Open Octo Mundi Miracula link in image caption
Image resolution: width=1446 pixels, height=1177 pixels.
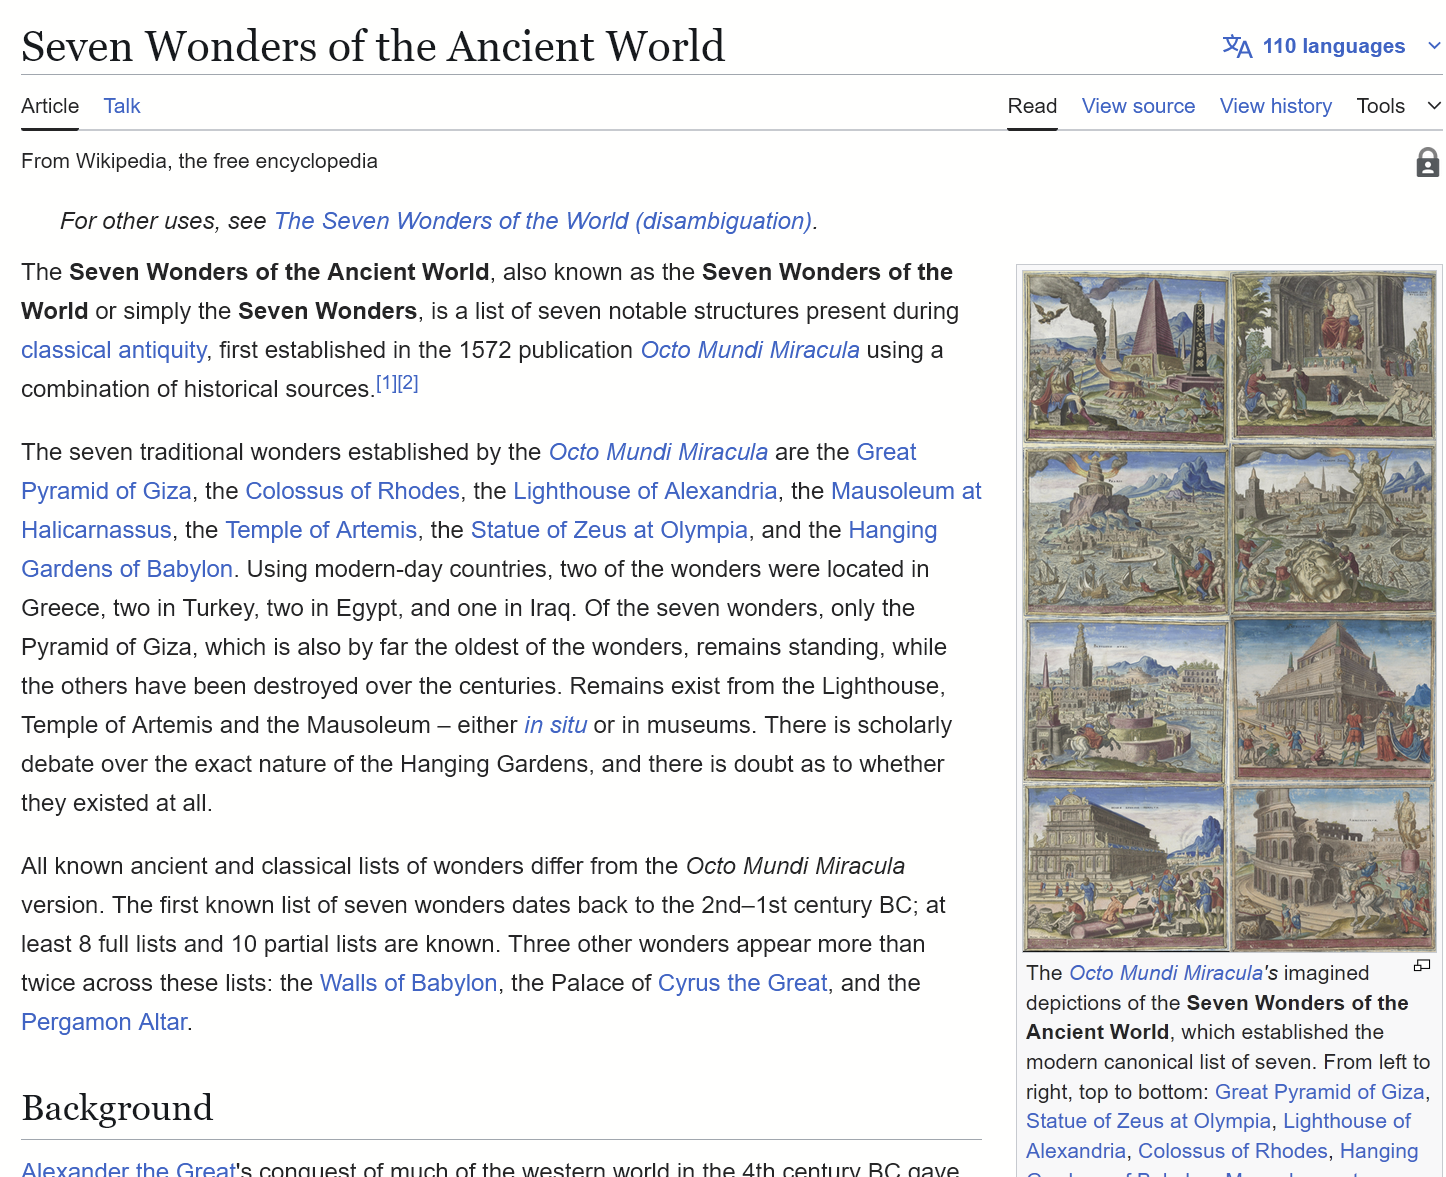coord(1166,973)
